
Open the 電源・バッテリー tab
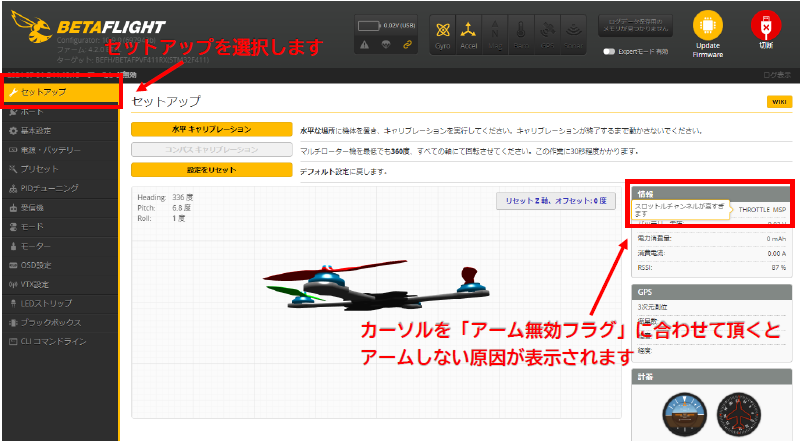[60, 150]
